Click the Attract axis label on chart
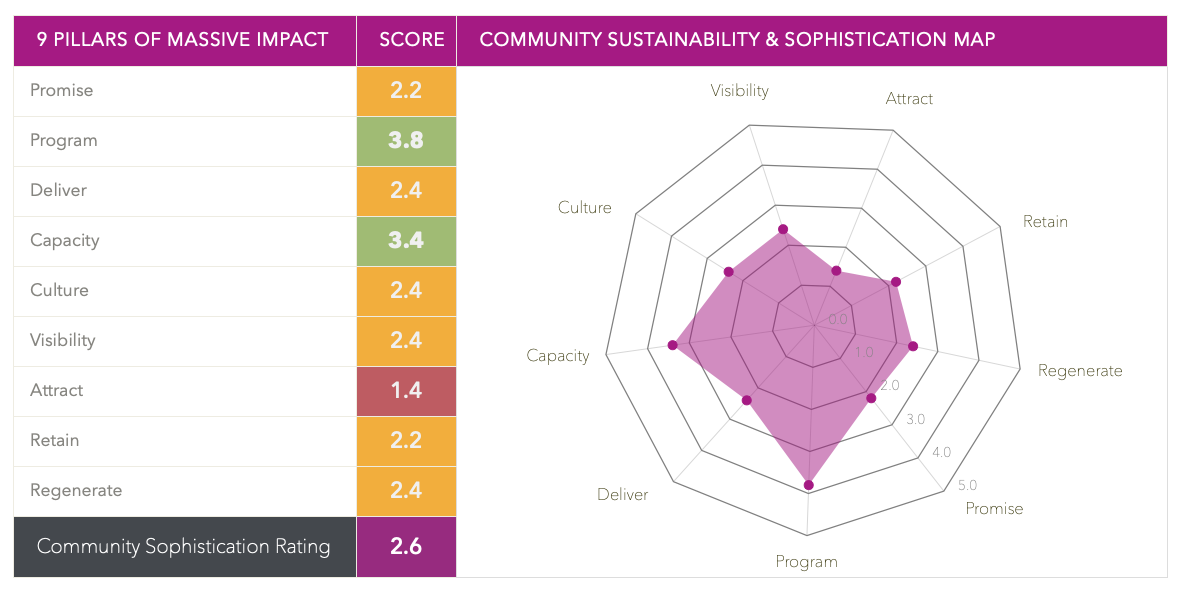The image size is (1181, 596). (x=909, y=99)
